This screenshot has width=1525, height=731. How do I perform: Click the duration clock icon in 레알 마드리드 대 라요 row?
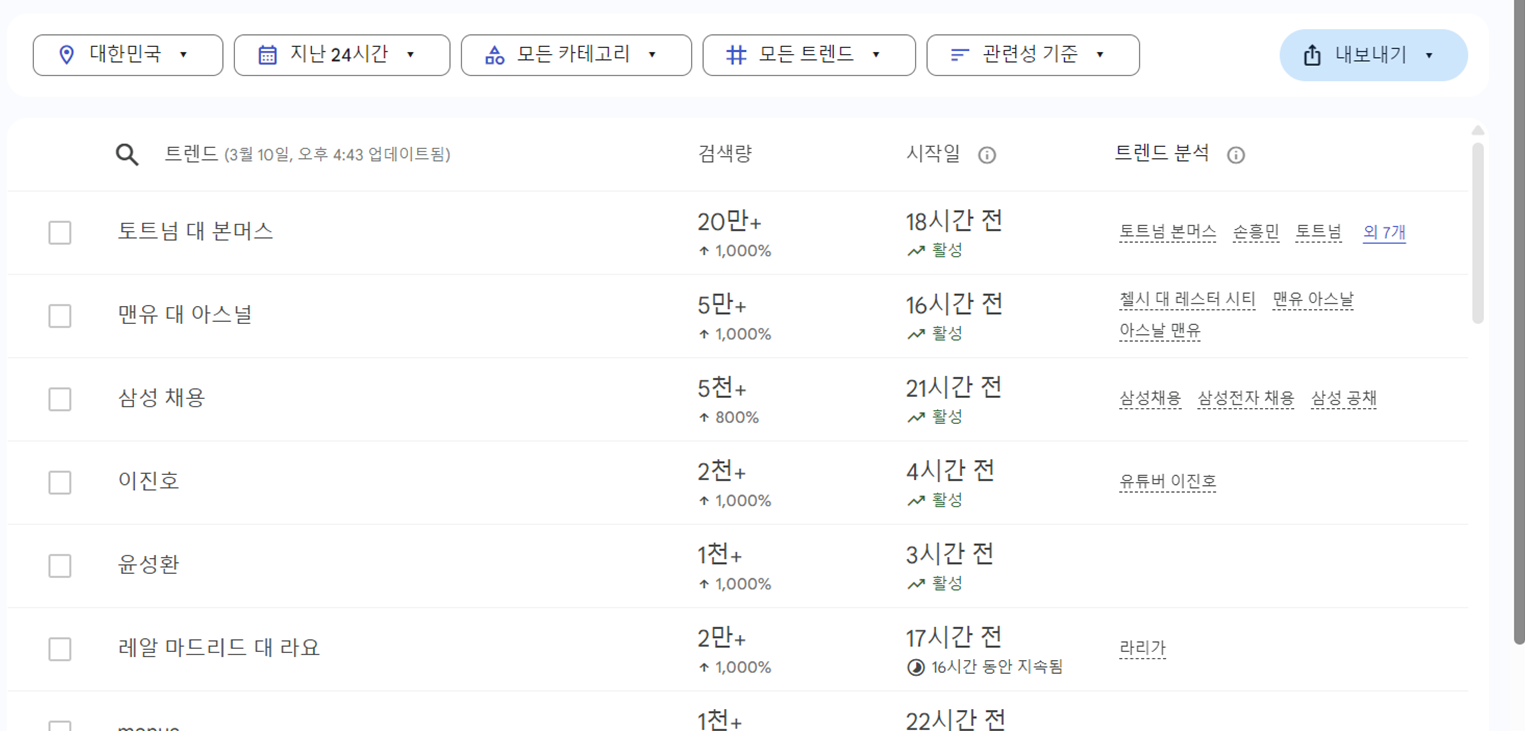coord(915,667)
